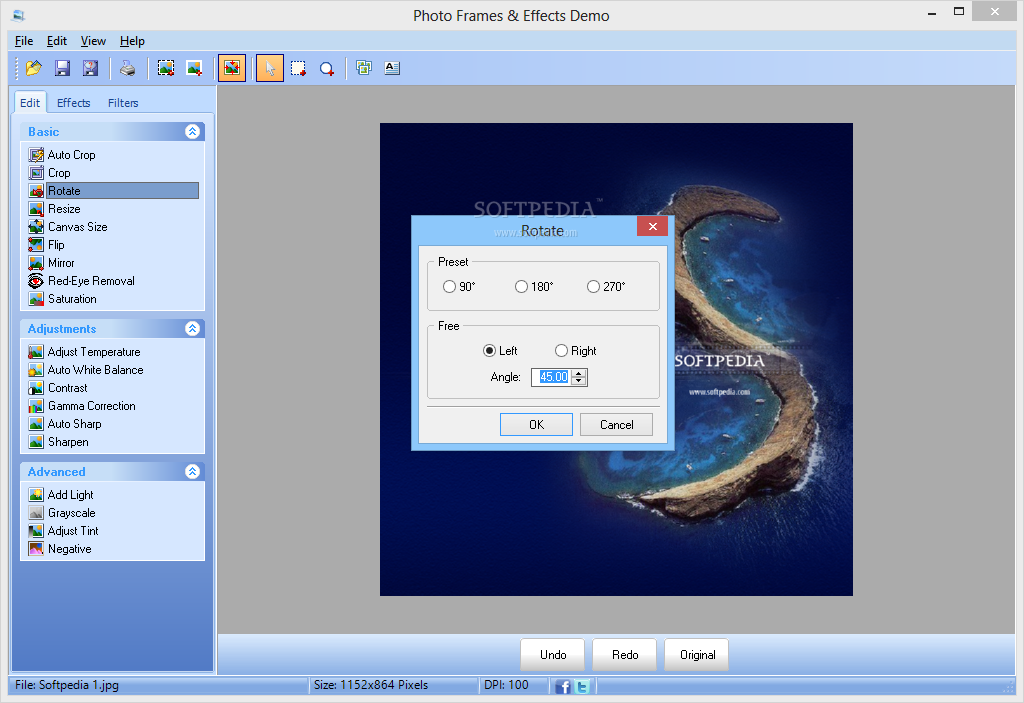The height and width of the screenshot is (703, 1024).
Task: Click the Facebook icon in status bar
Action: [x=563, y=686]
